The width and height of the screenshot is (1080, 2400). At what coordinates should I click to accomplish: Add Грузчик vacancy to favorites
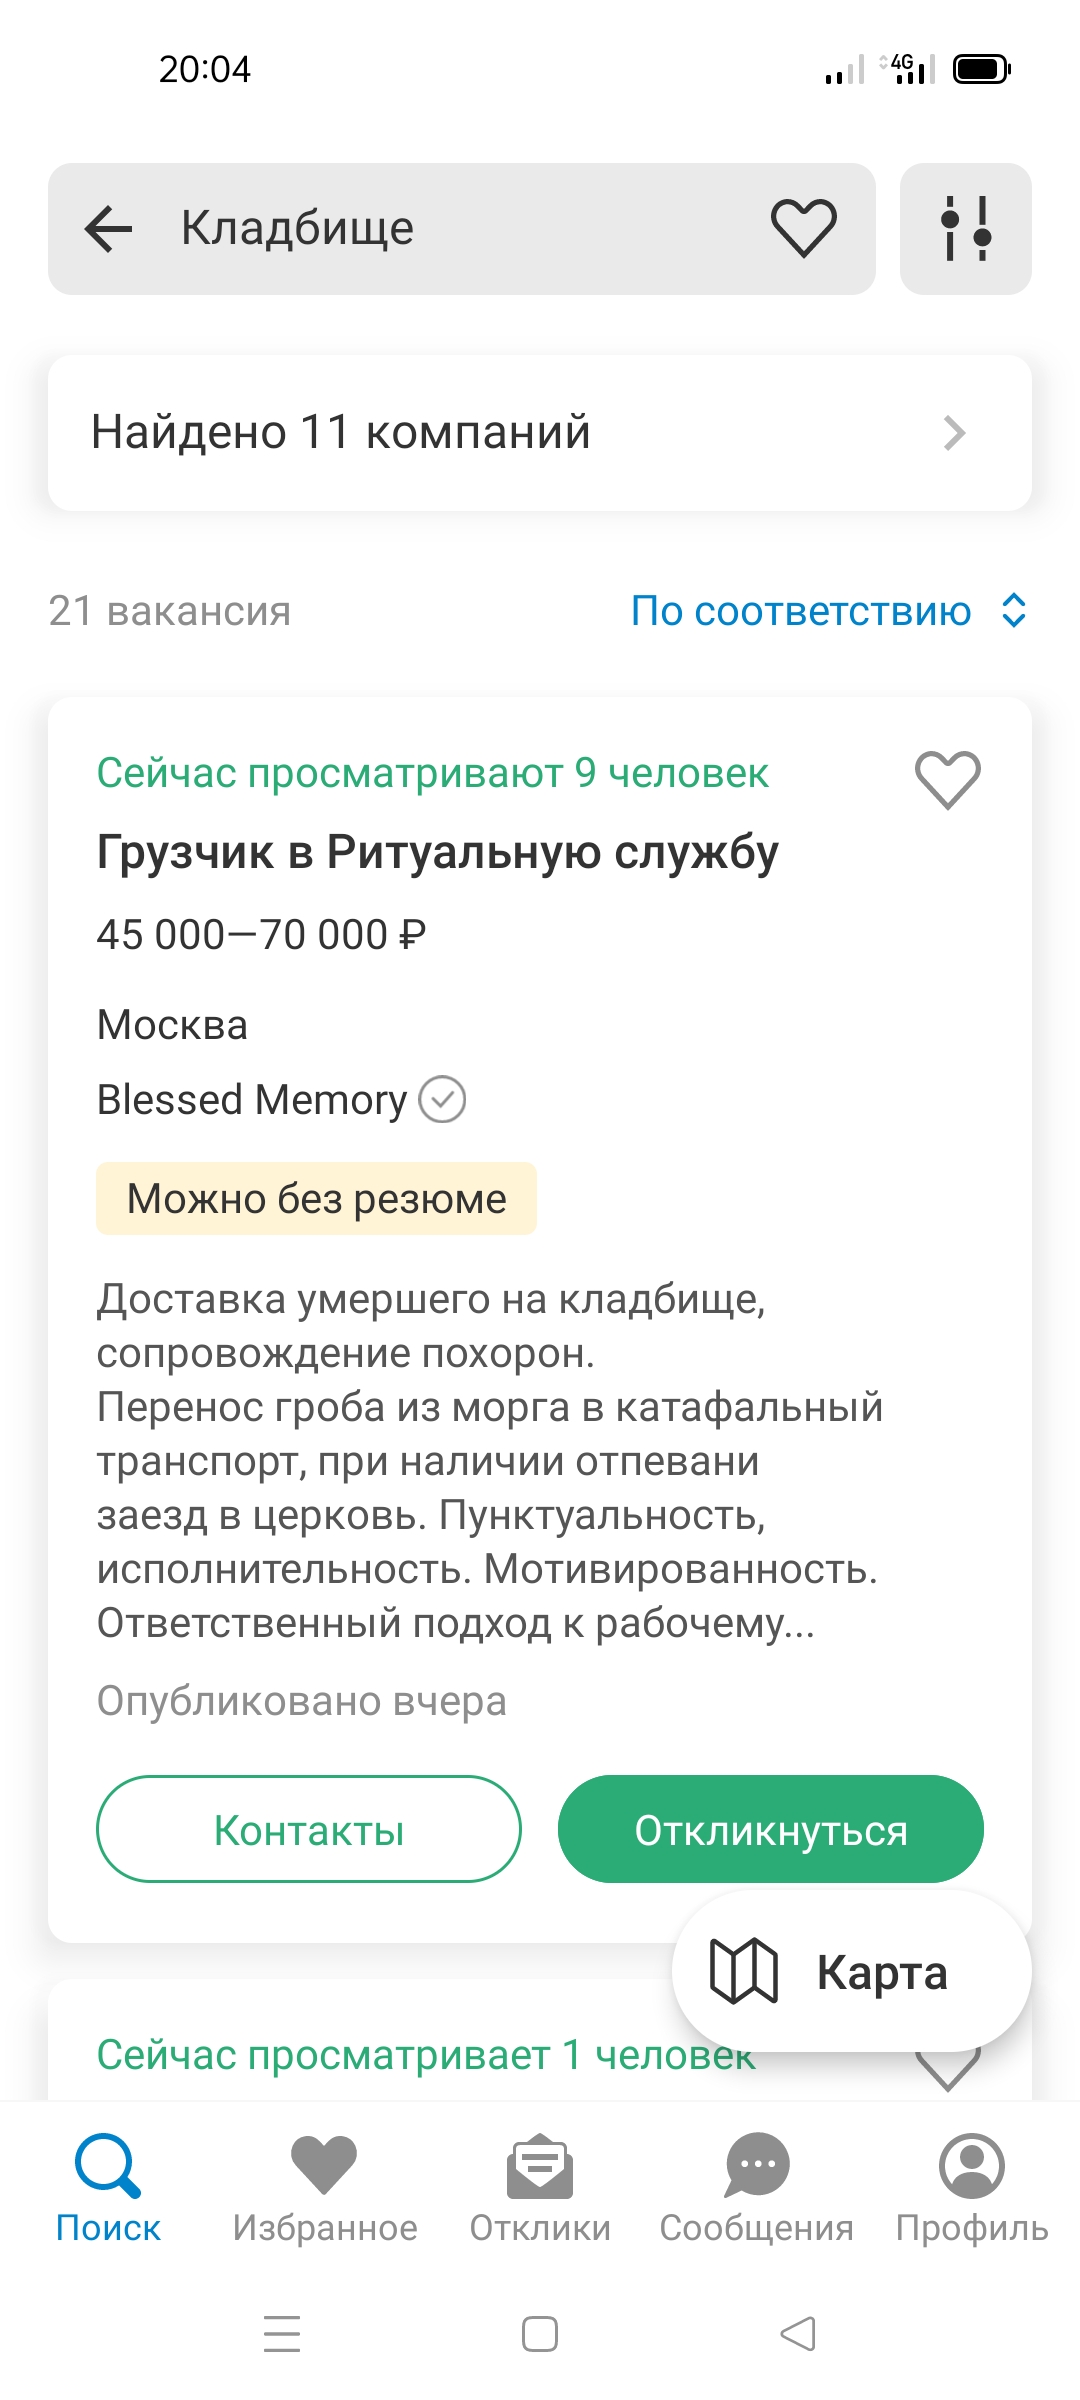(x=947, y=779)
